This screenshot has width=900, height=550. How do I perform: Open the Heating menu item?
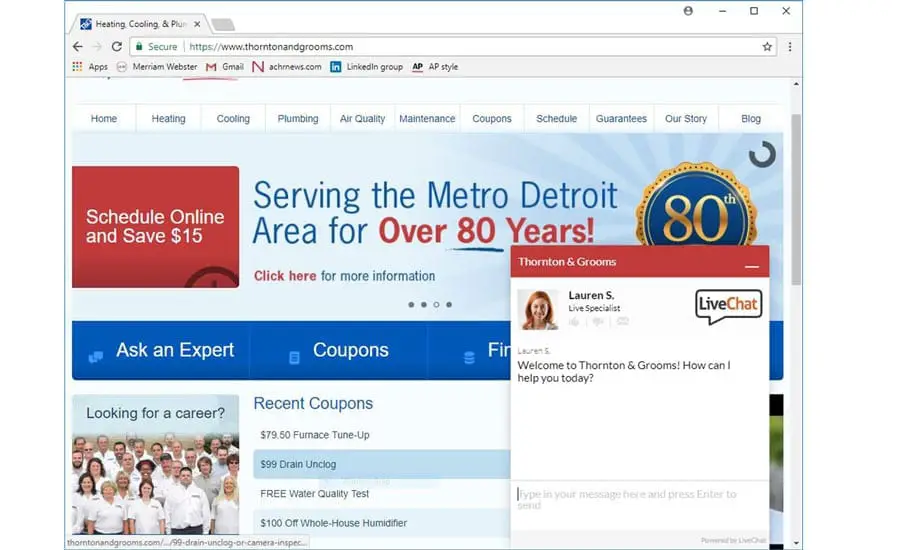(168, 119)
